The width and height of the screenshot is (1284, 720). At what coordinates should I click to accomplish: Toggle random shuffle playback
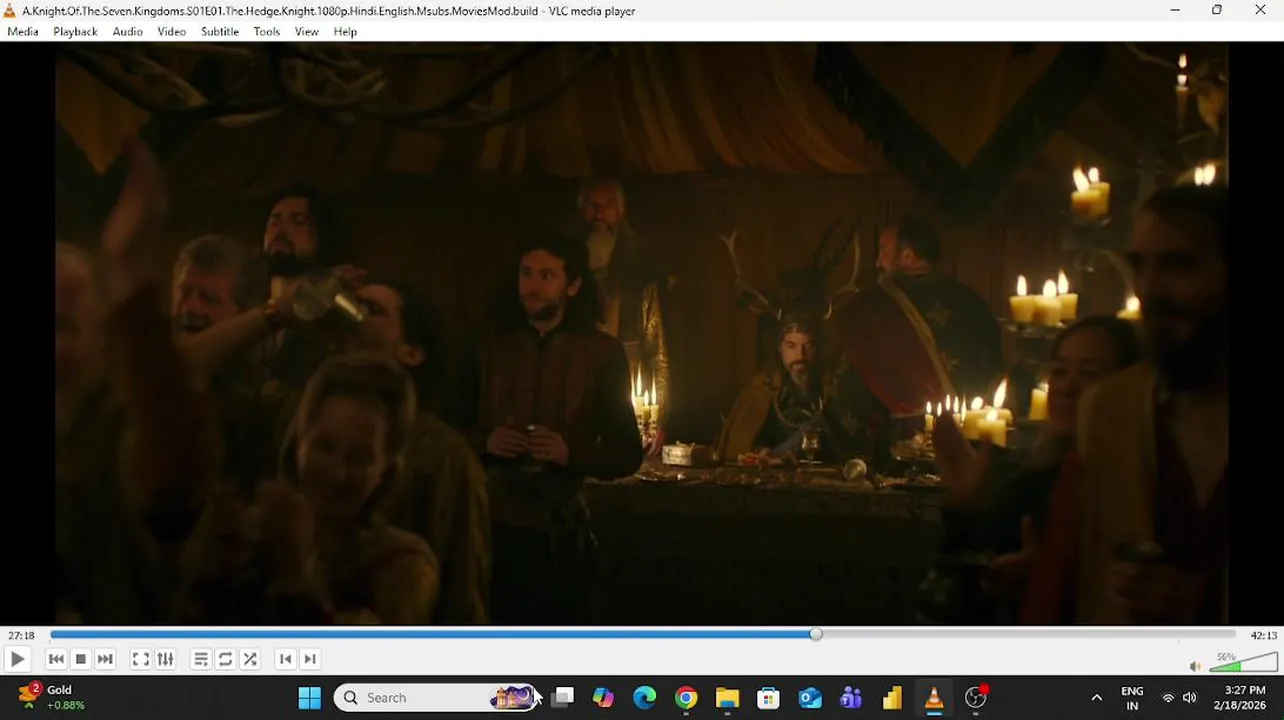(x=250, y=659)
